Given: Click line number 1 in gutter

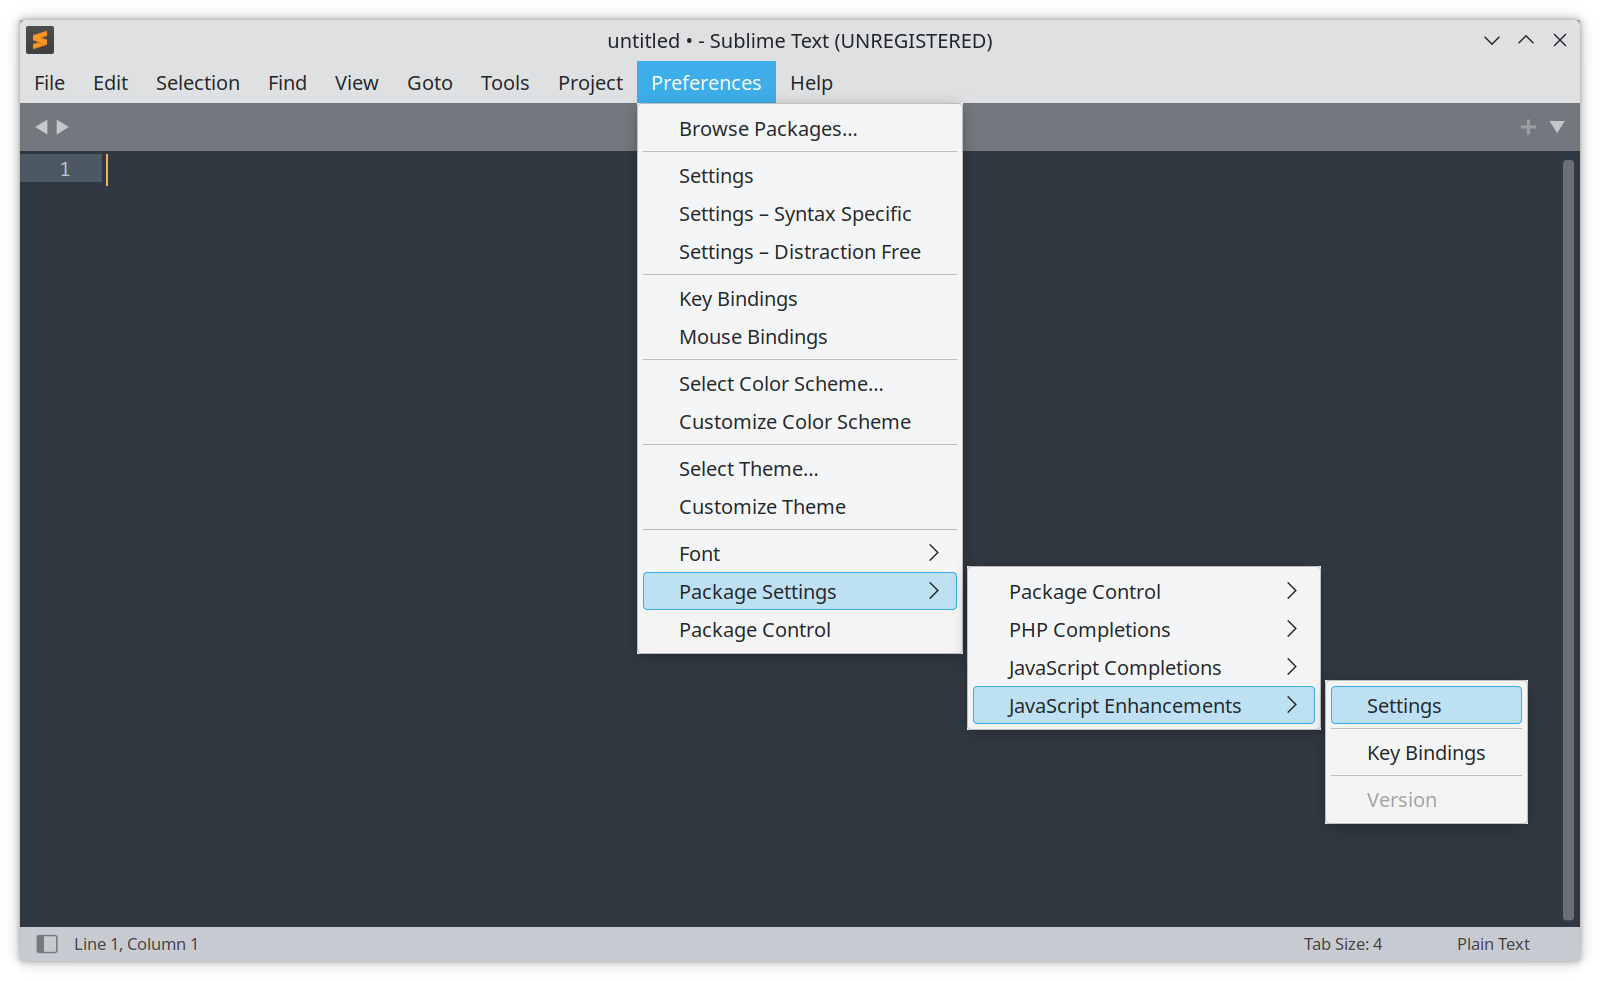Looking at the screenshot, I should 65,169.
